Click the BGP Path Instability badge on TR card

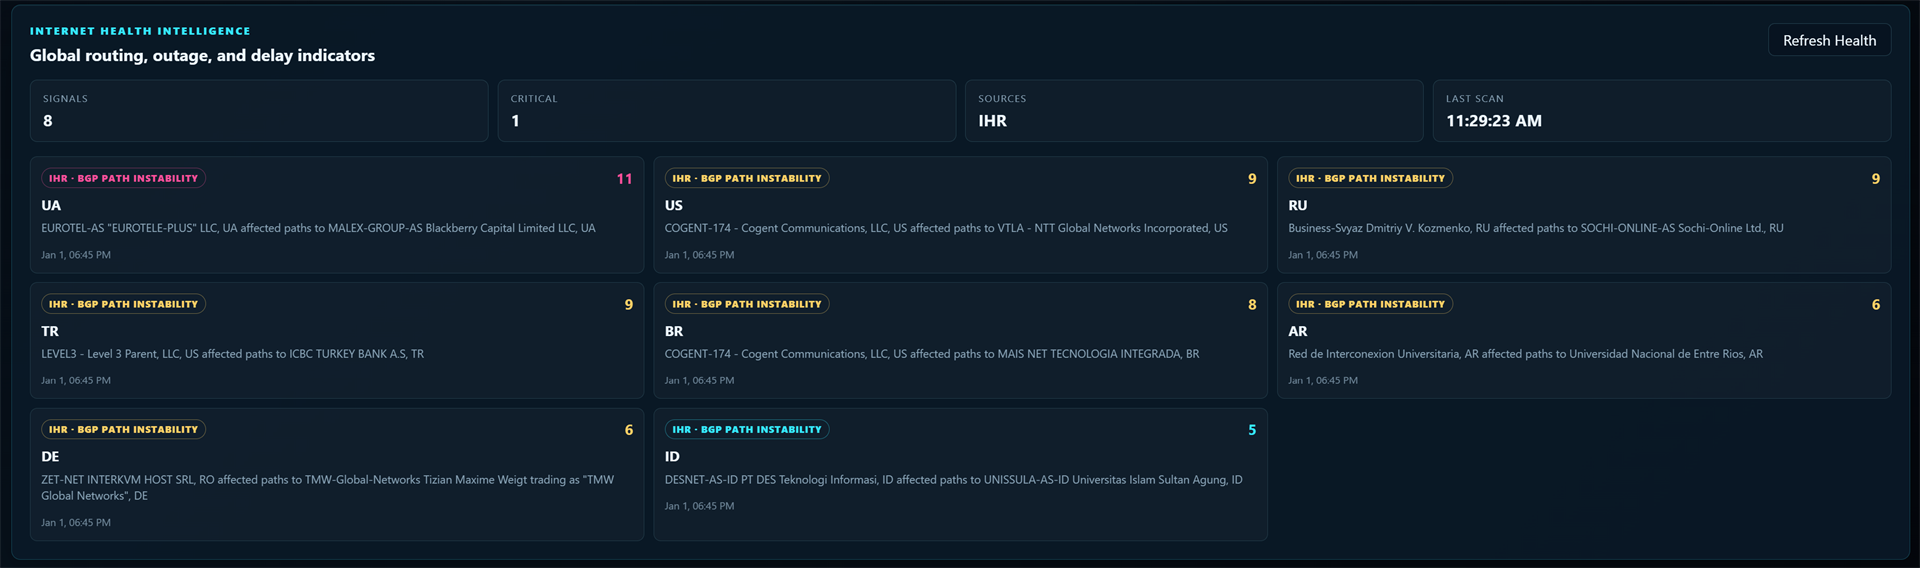pyautogui.click(x=123, y=304)
